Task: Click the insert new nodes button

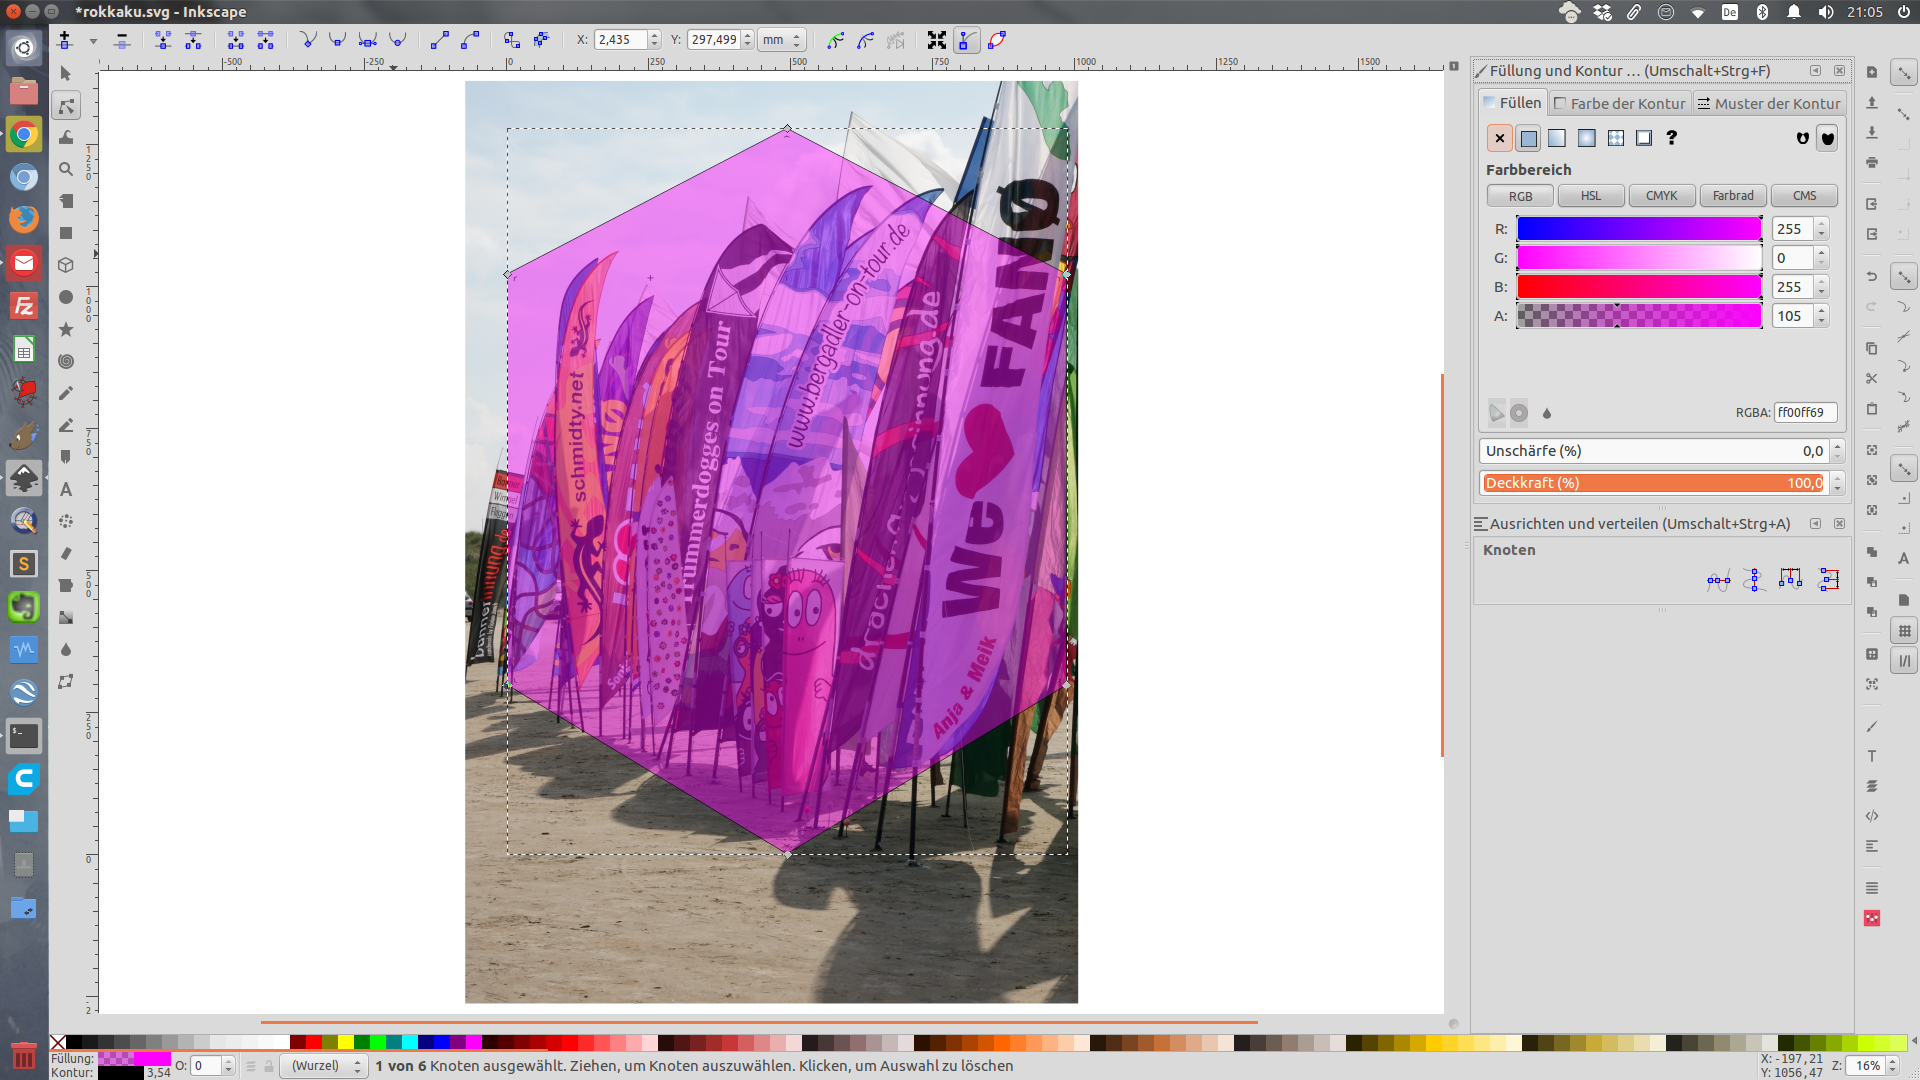Action: tap(65, 40)
